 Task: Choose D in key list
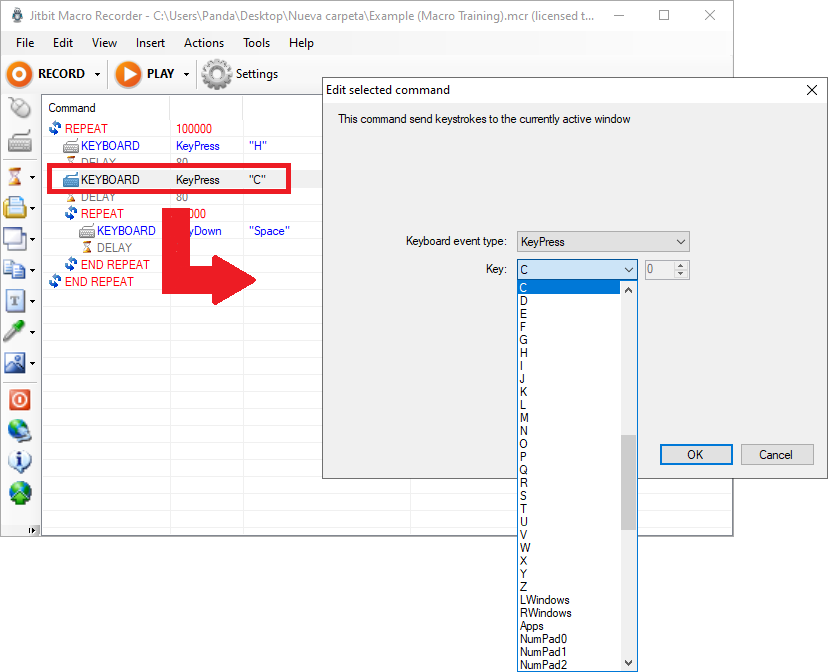click(569, 301)
